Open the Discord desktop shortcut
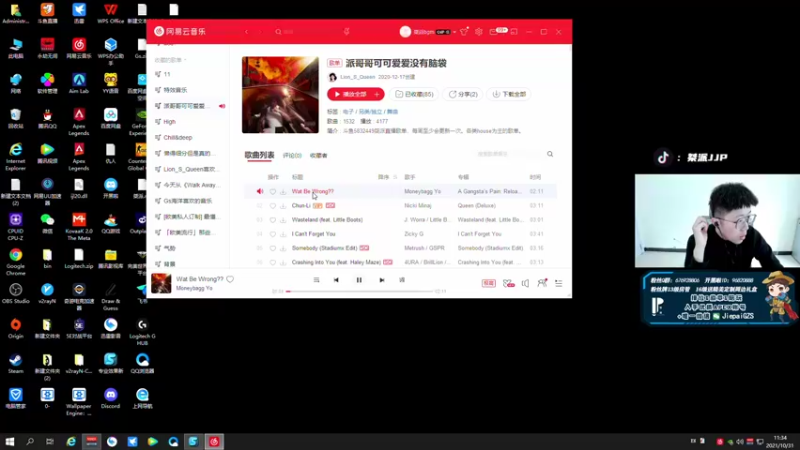Image resolution: width=800 pixels, height=450 pixels. coord(110,399)
